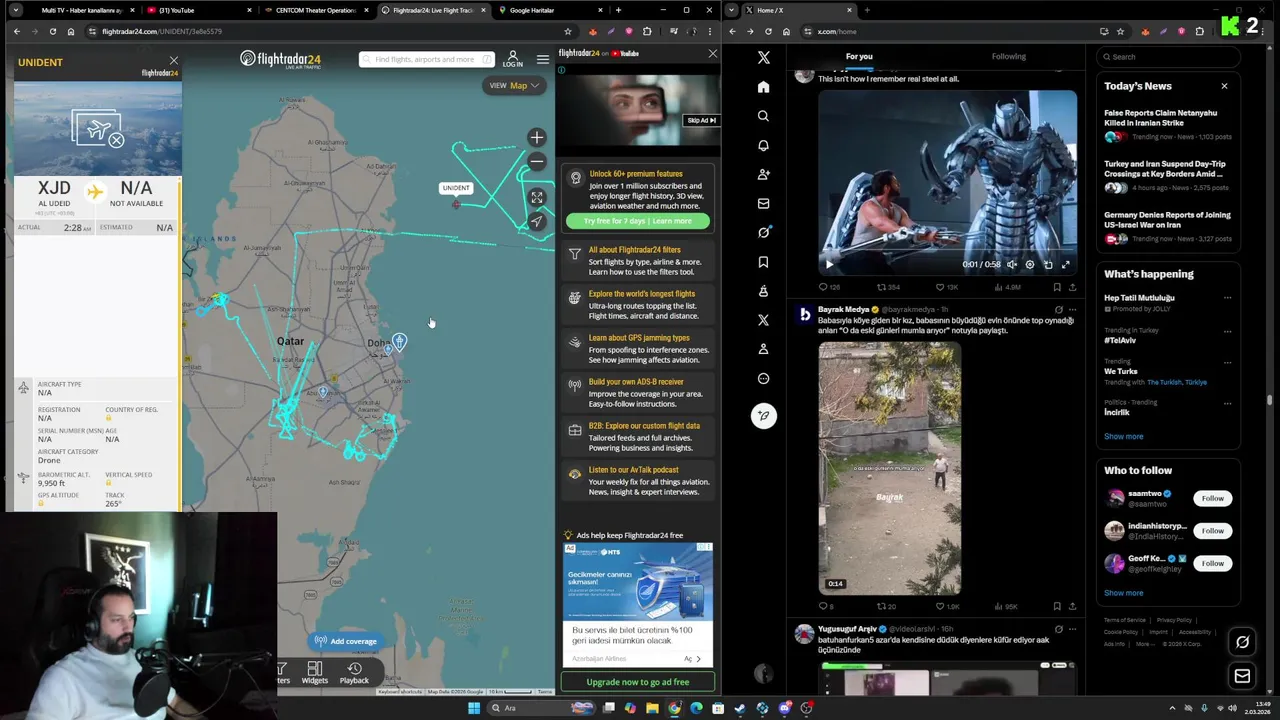1280x720 pixels.
Task: Click Show more under What's happening
Action: pos(1123,436)
